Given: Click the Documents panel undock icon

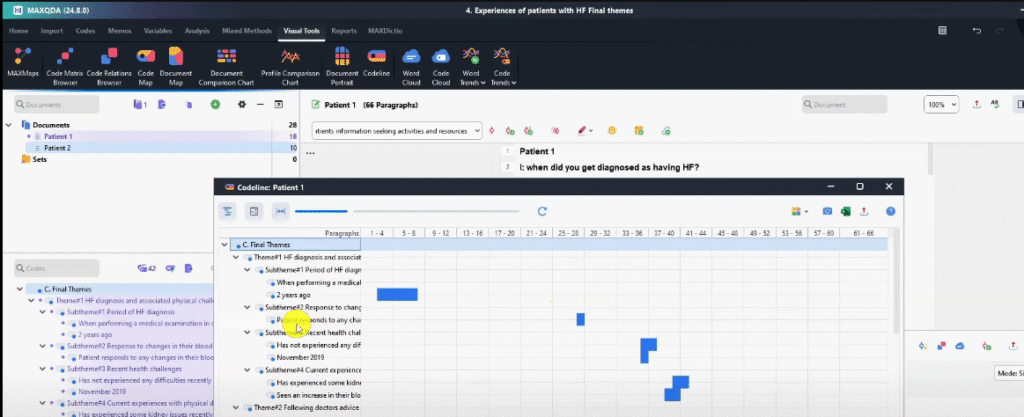Looking at the screenshot, I should tap(279, 104).
